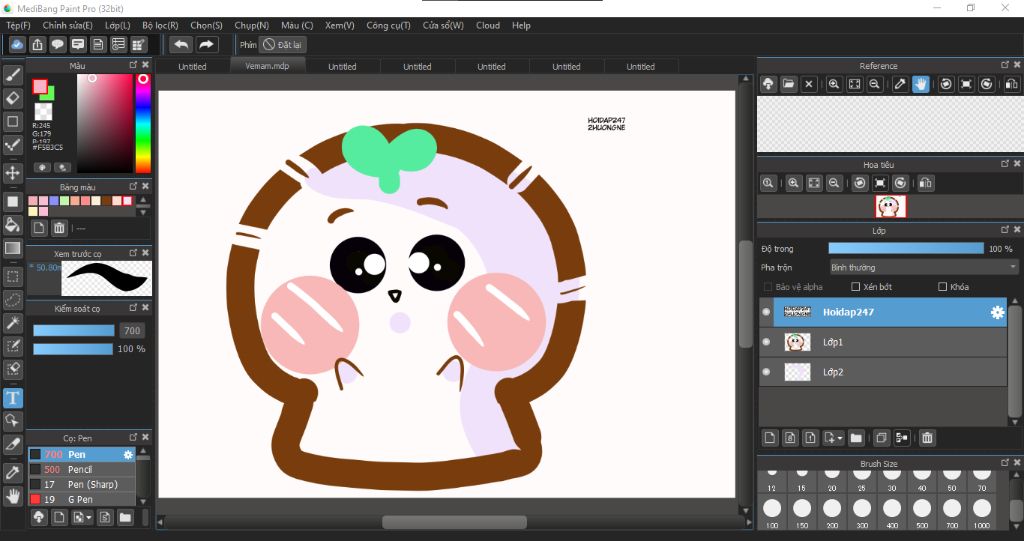The image size is (1024, 541).
Task: Click the cloud save icon in top toolbar
Action: click(x=18, y=44)
